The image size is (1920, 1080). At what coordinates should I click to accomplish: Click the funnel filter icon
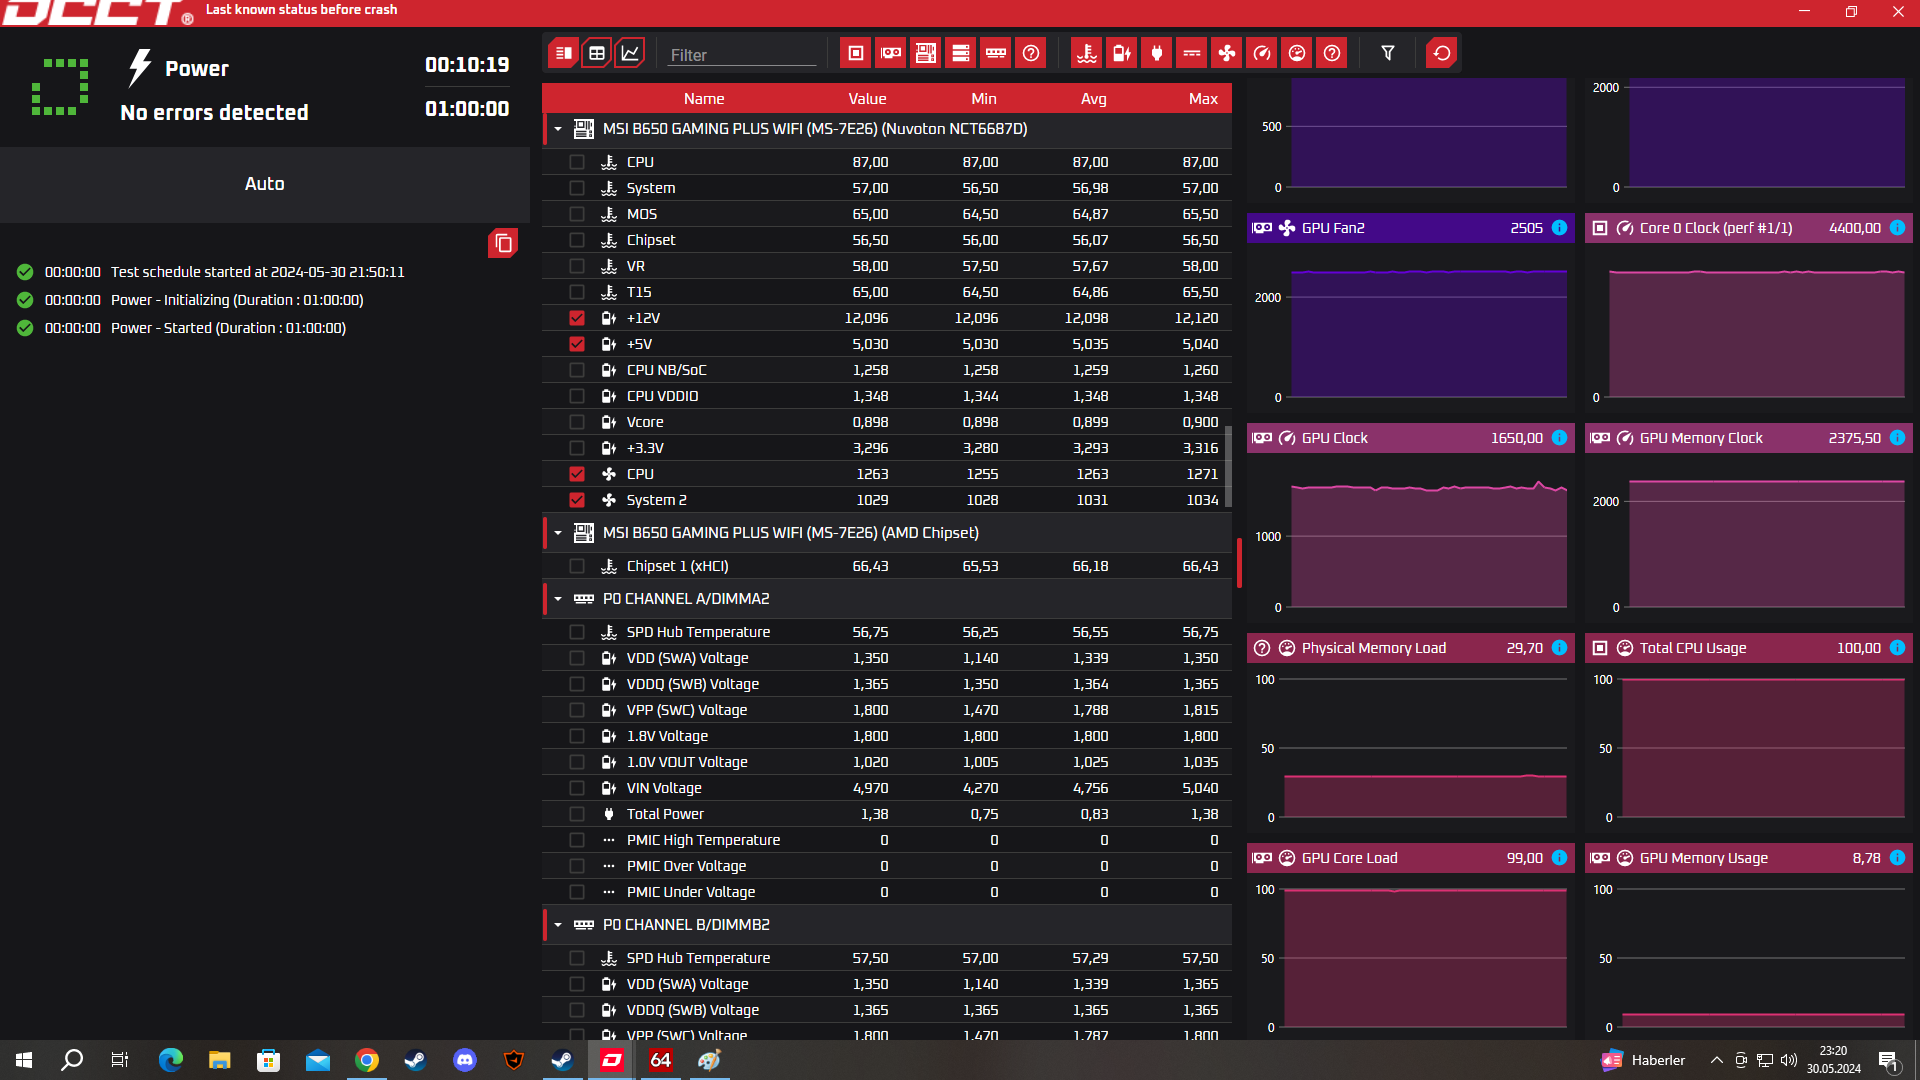click(1388, 53)
